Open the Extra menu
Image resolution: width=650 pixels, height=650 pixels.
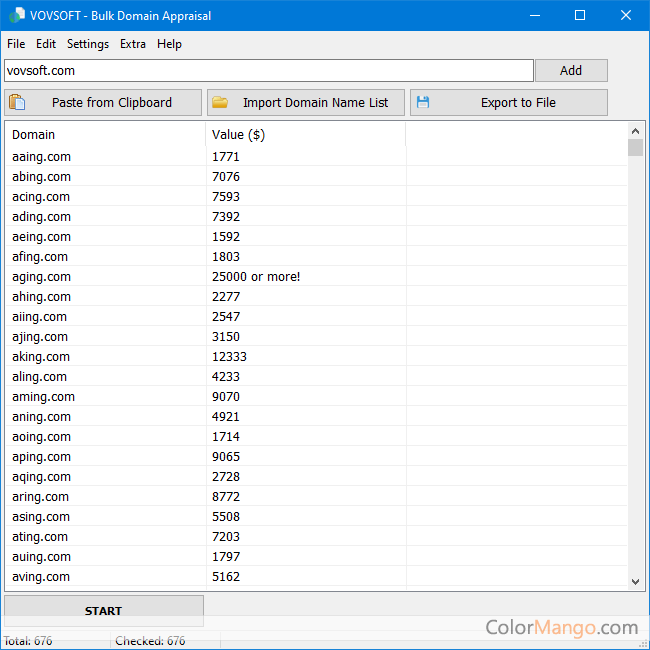(x=133, y=44)
